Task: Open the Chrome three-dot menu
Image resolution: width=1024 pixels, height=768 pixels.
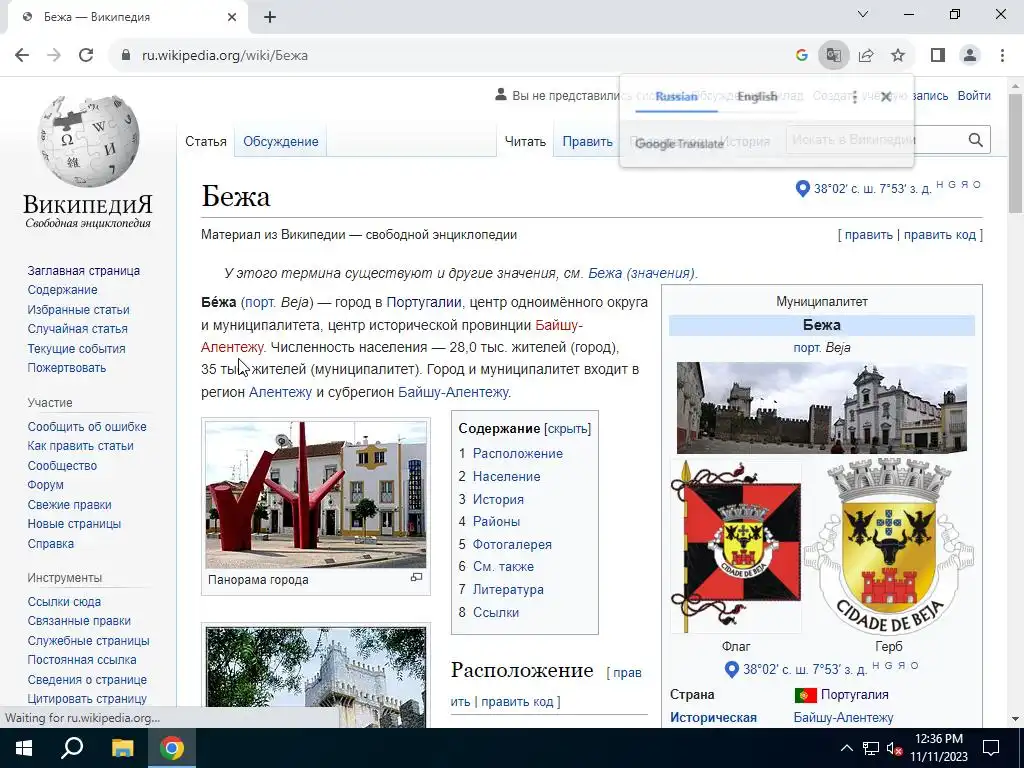Action: pos(1002,56)
